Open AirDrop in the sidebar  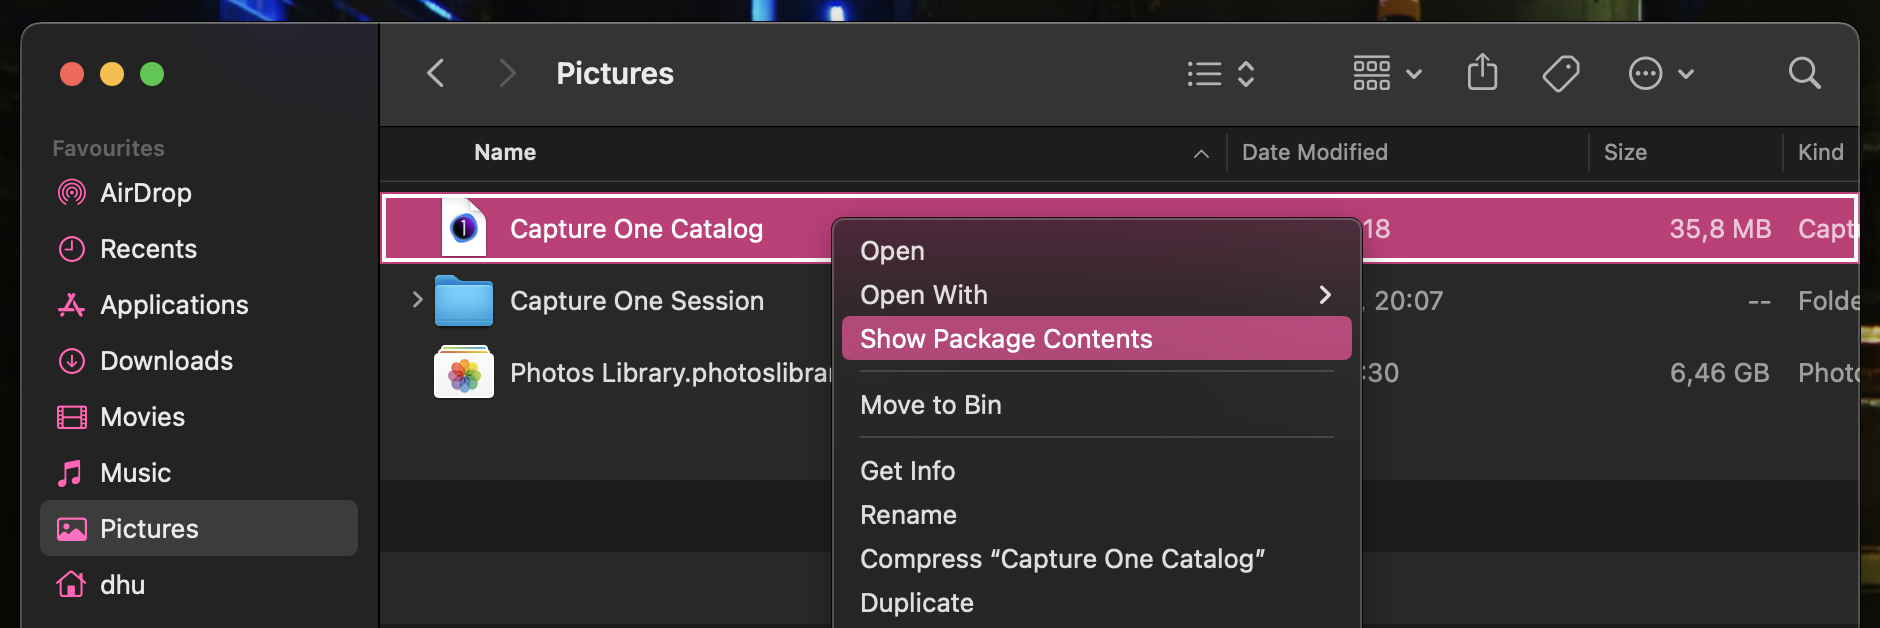pos(145,193)
